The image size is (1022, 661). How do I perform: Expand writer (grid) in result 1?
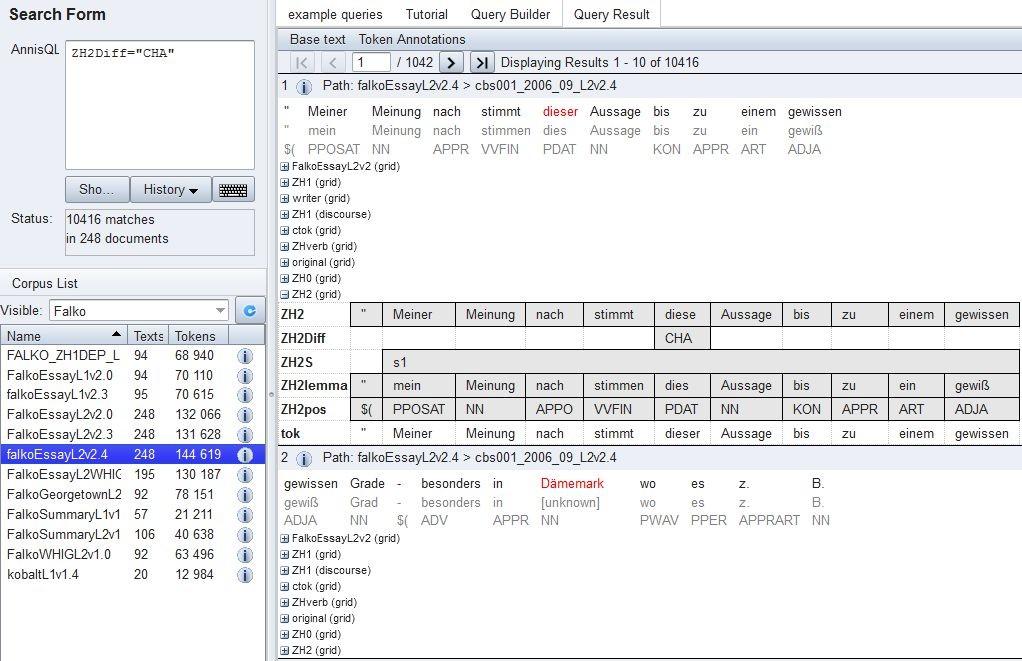(285, 198)
